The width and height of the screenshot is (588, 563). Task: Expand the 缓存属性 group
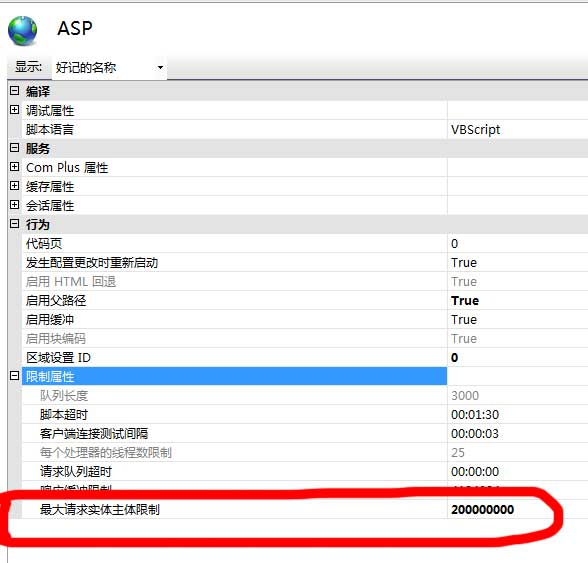(x=14, y=186)
